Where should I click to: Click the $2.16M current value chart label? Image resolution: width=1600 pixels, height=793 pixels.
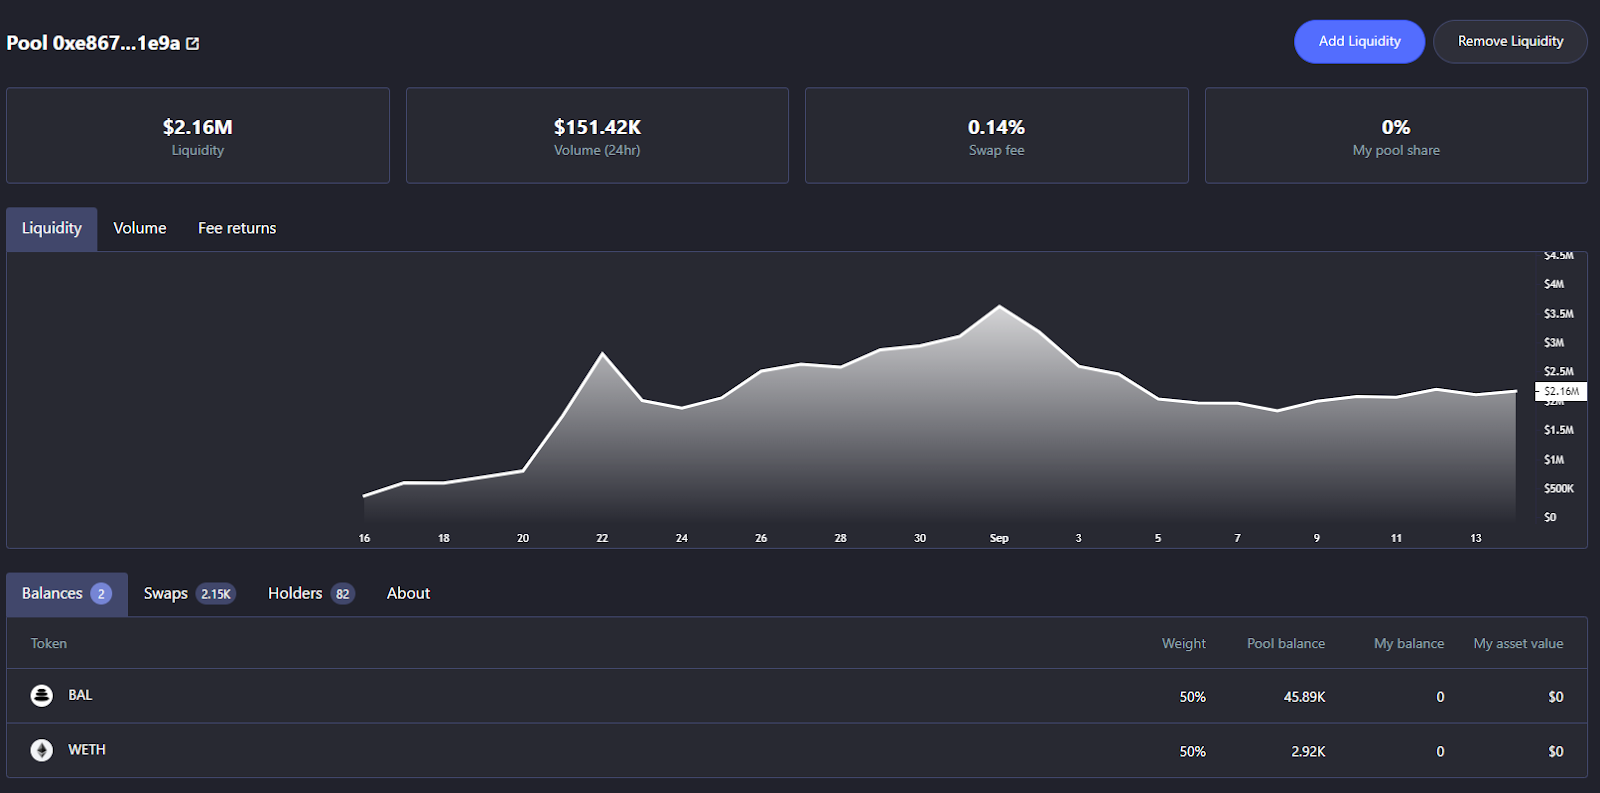point(1561,392)
